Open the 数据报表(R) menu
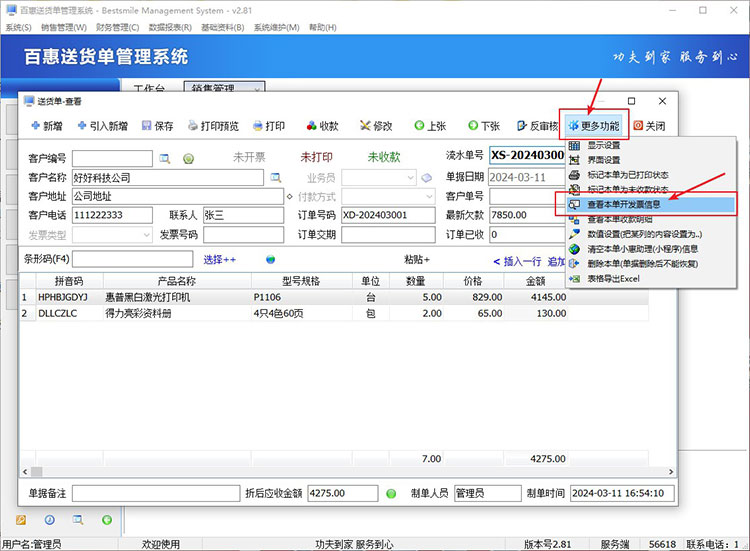 tap(170, 28)
